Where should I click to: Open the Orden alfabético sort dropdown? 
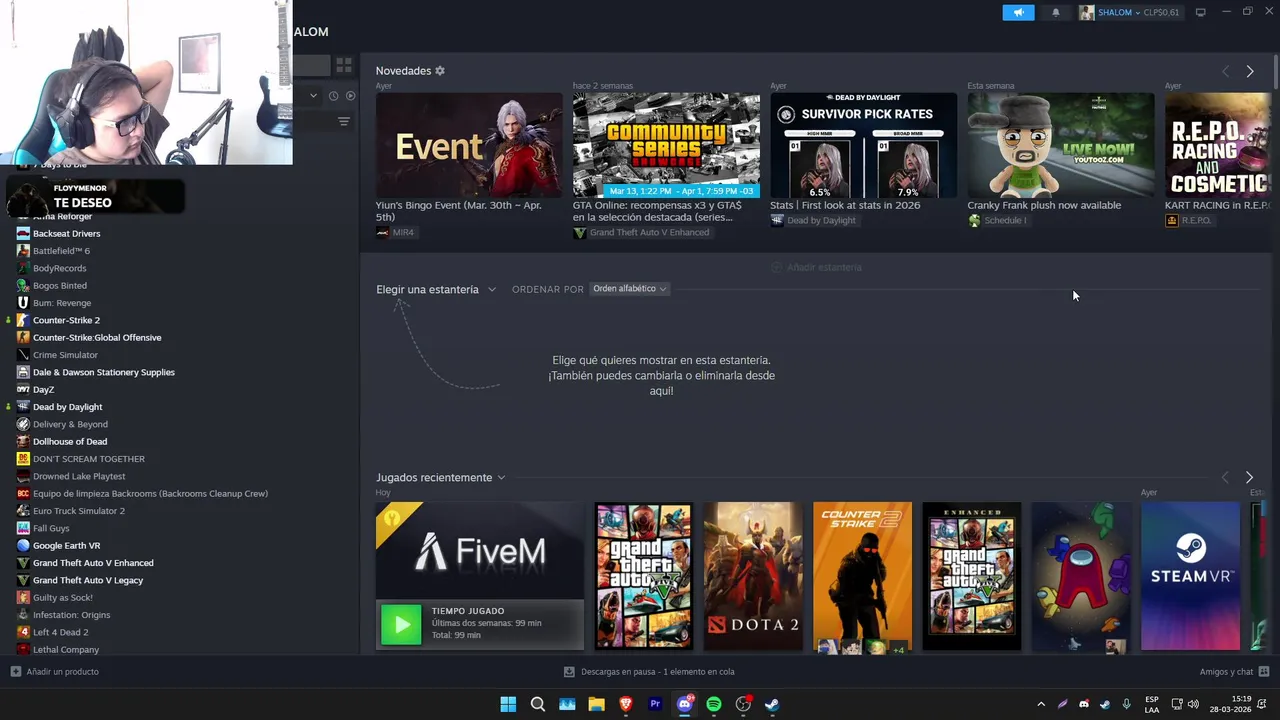[x=629, y=289]
